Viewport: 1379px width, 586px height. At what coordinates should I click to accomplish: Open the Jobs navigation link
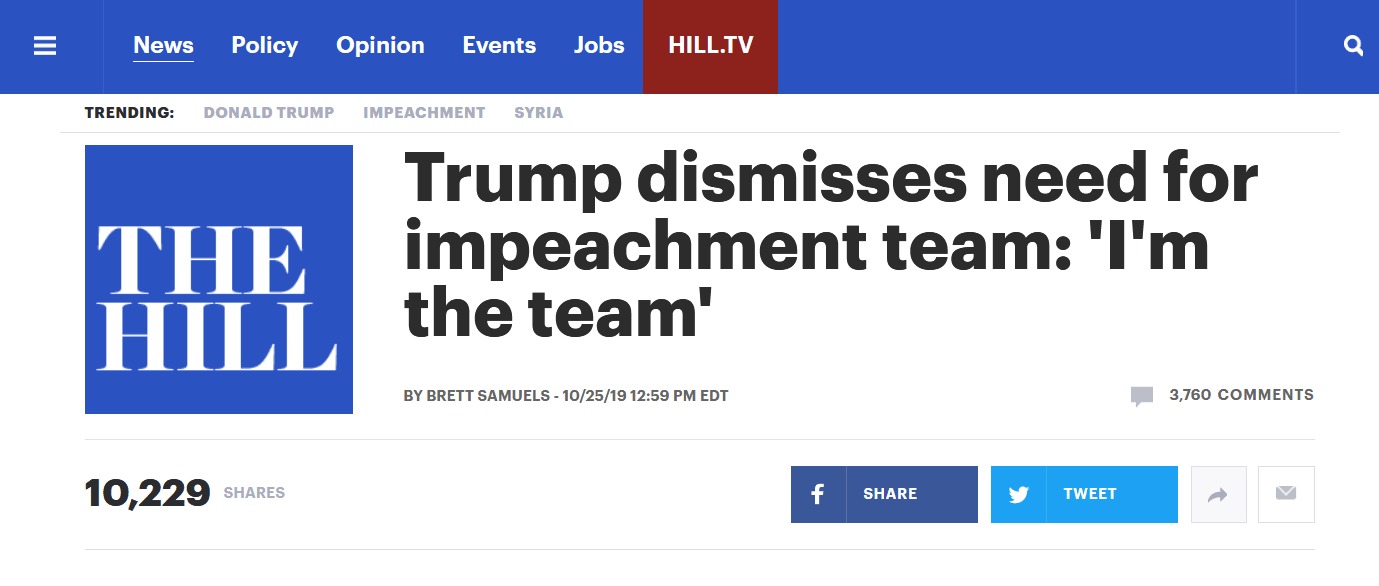pyautogui.click(x=599, y=46)
